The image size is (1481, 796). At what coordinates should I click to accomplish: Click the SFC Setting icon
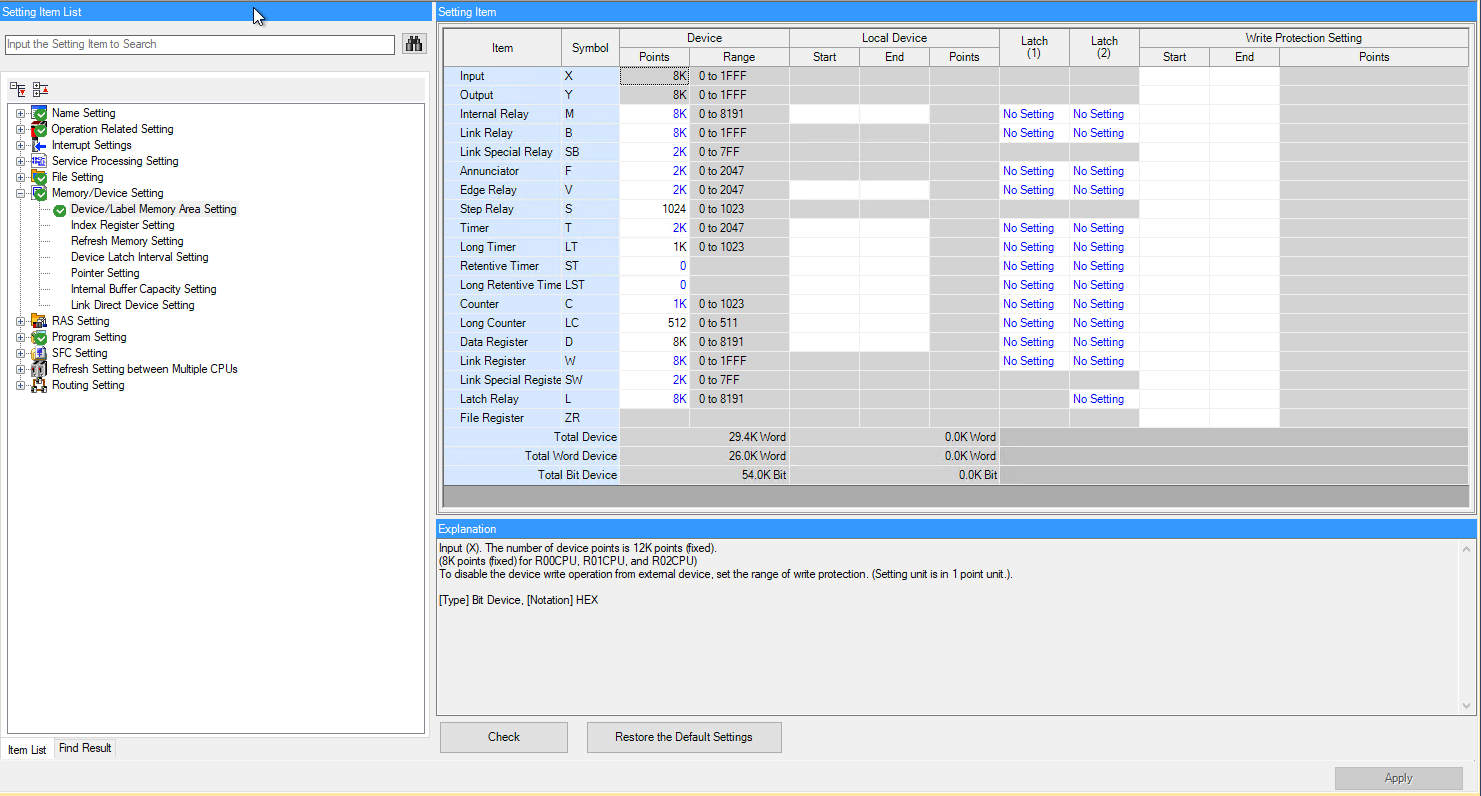[x=39, y=353]
